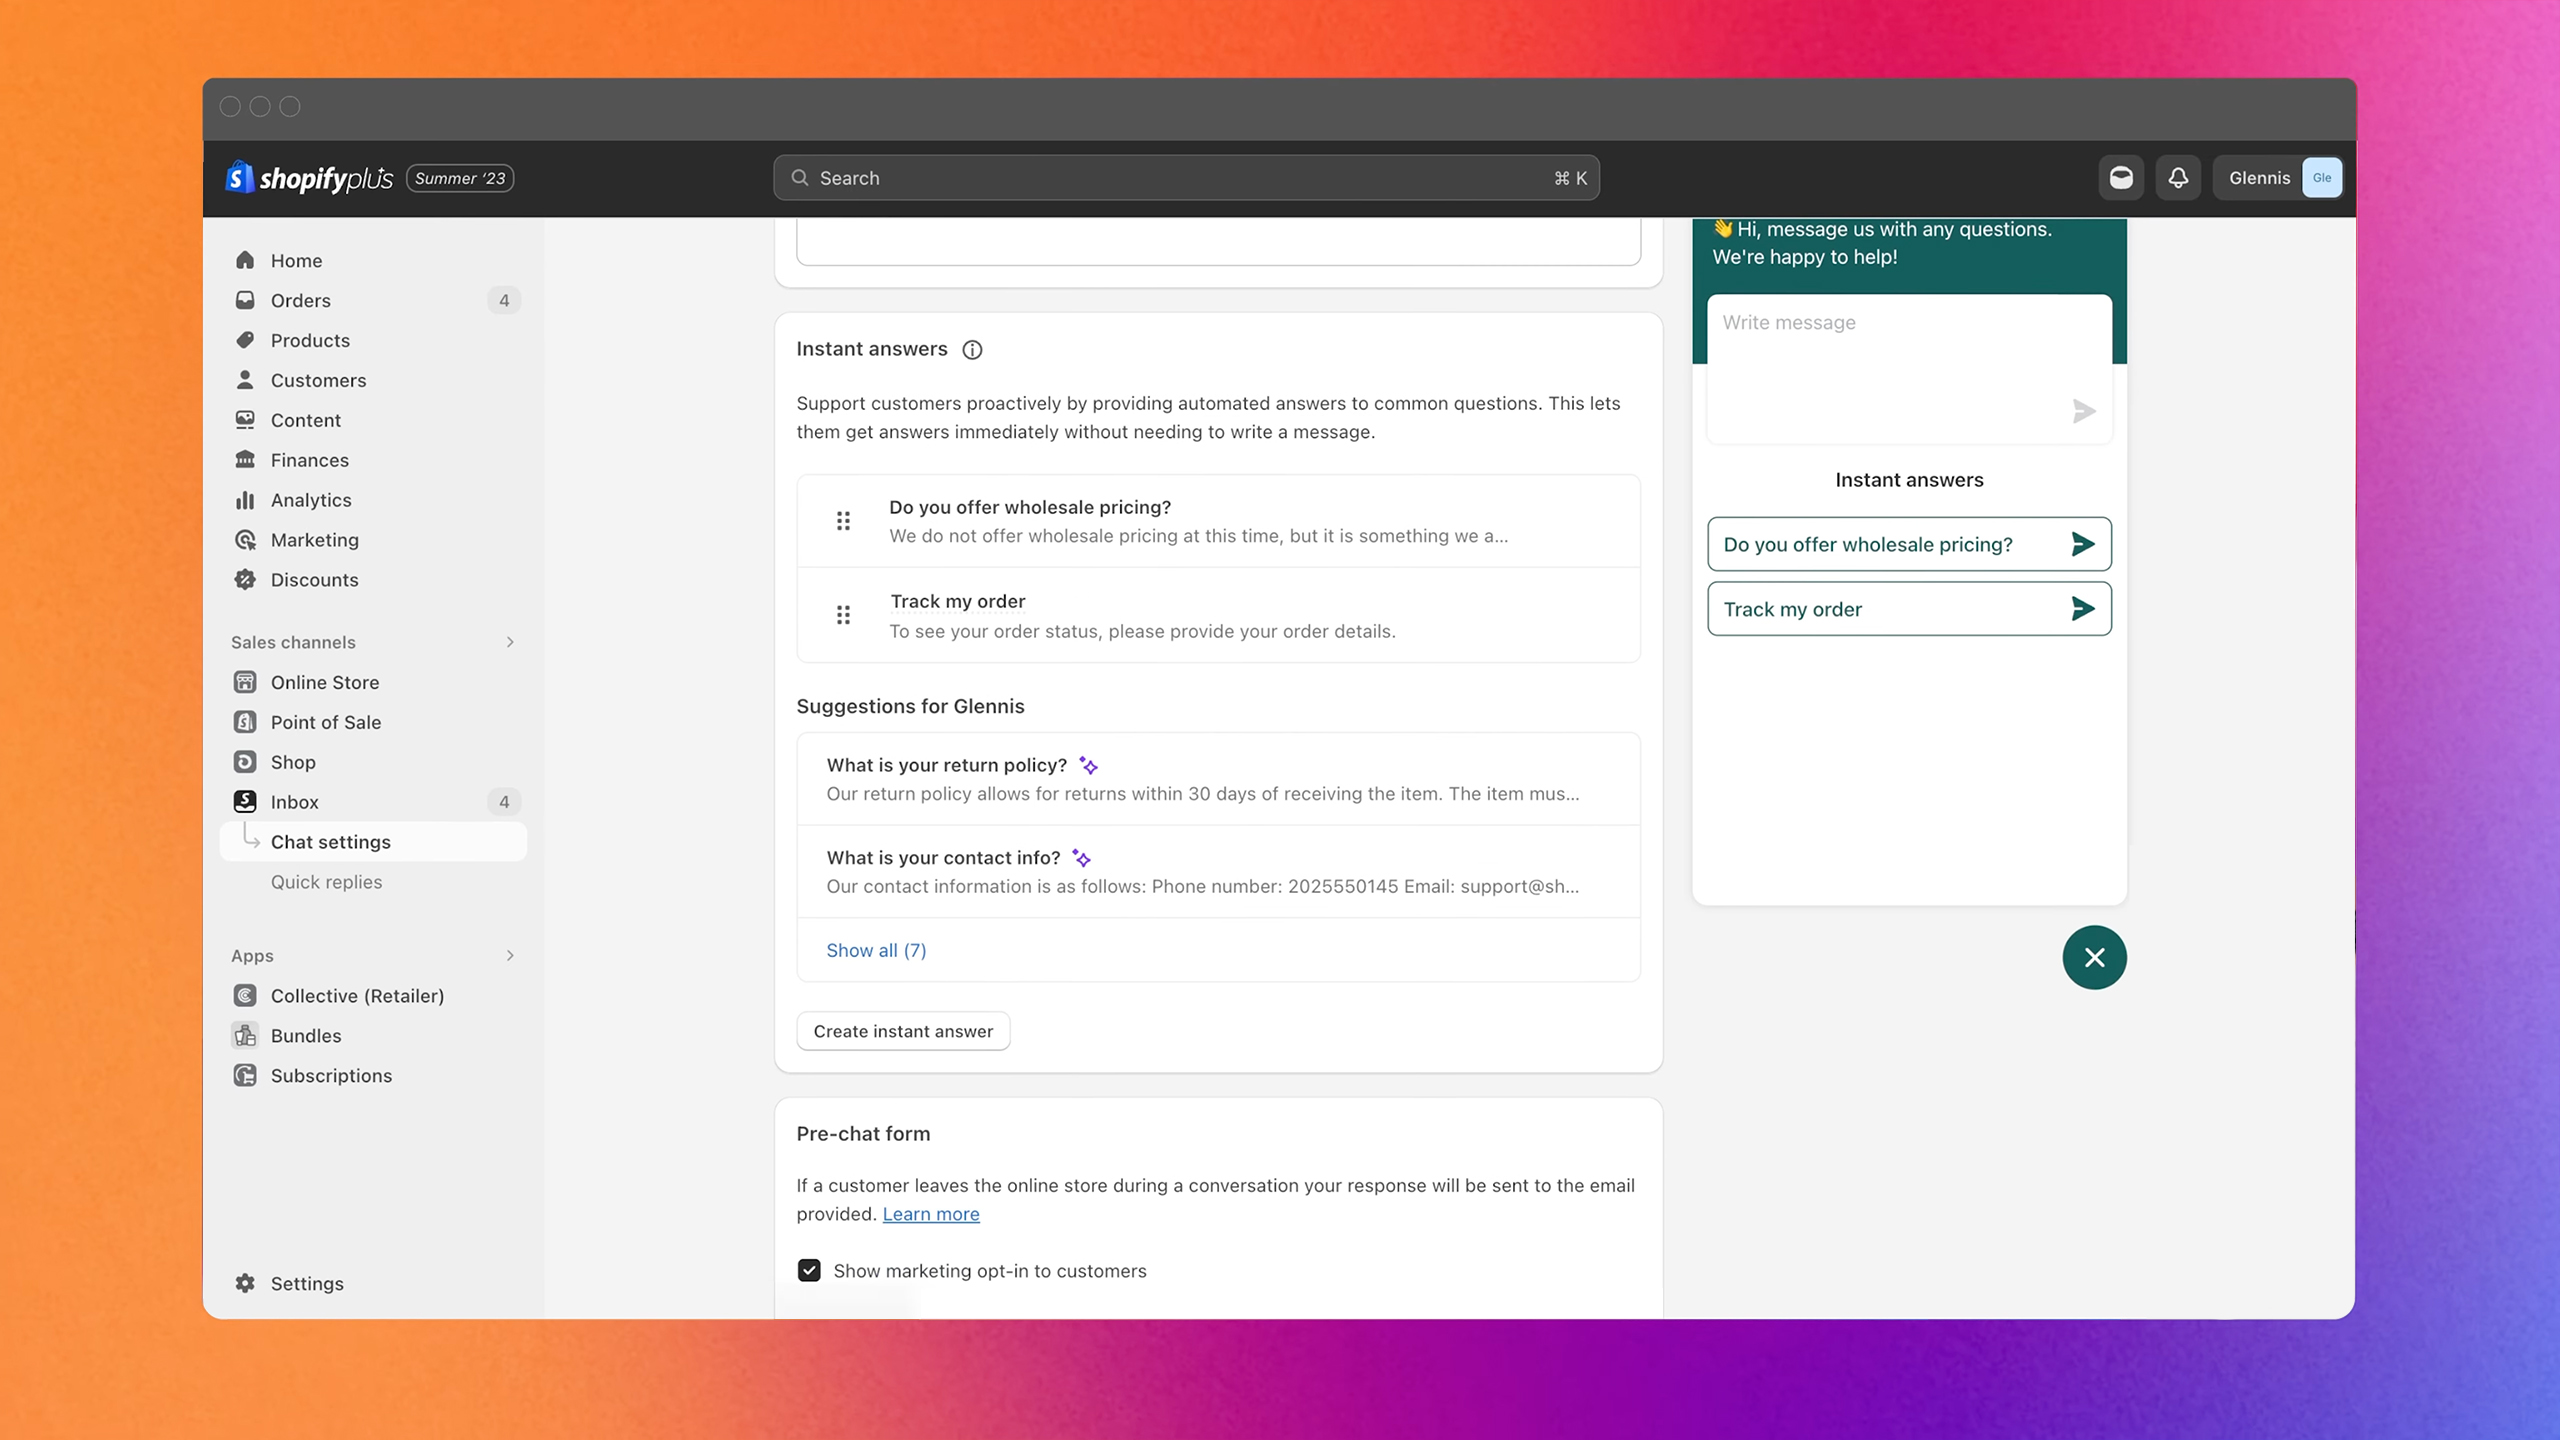Close the chat preview with X button
Viewport: 2560px width, 1440px height.
2094,958
